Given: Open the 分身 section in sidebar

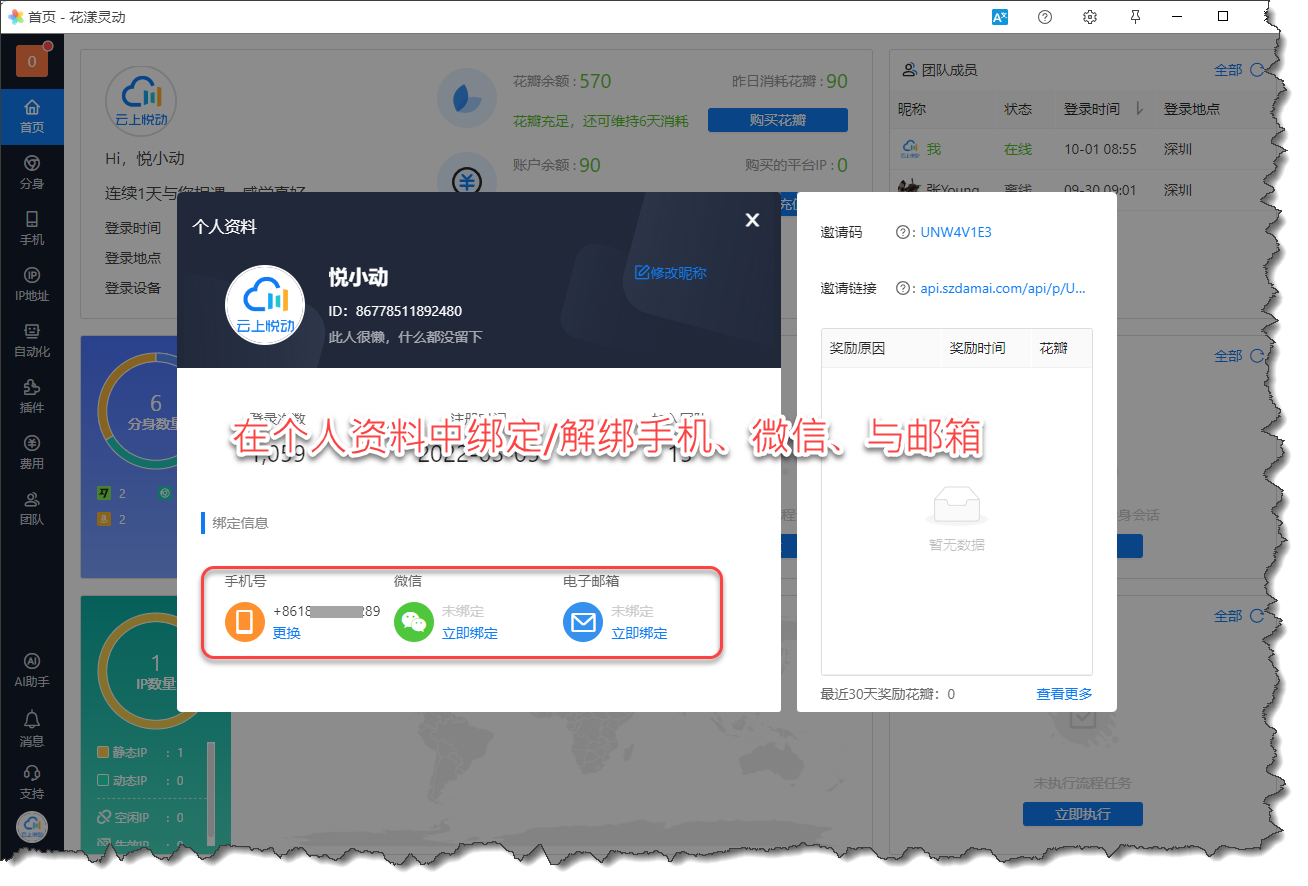Looking at the screenshot, I should [32, 171].
